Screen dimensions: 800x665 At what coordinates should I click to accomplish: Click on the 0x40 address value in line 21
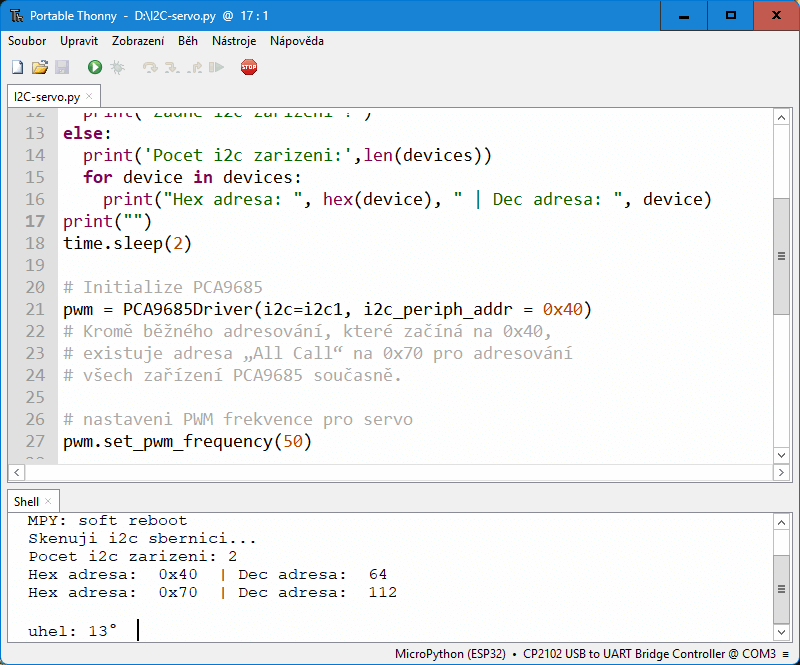pos(562,309)
